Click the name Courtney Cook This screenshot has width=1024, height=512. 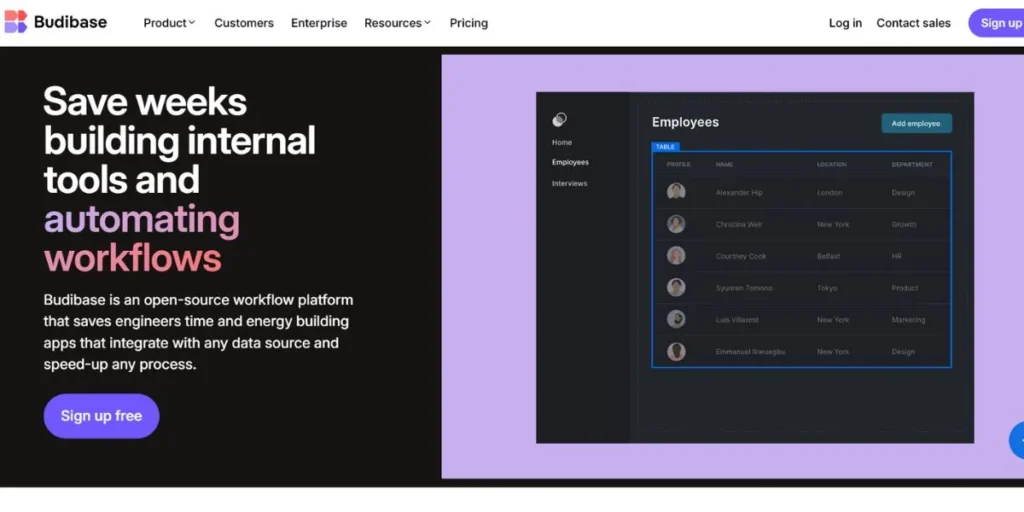click(741, 257)
